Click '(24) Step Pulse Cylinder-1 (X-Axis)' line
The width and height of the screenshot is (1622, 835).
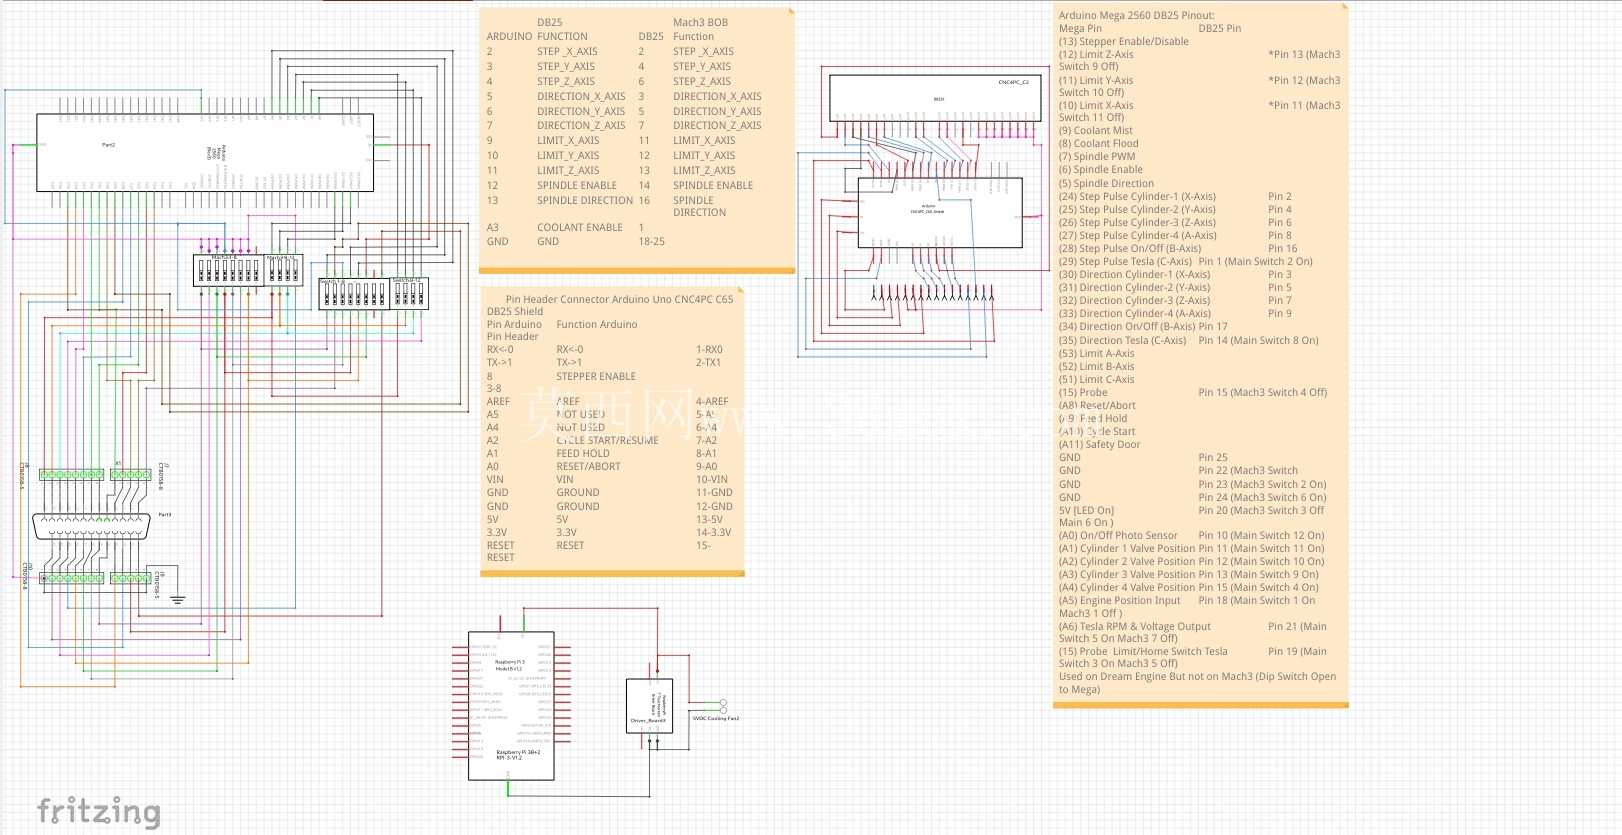pyautogui.click(x=1137, y=196)
